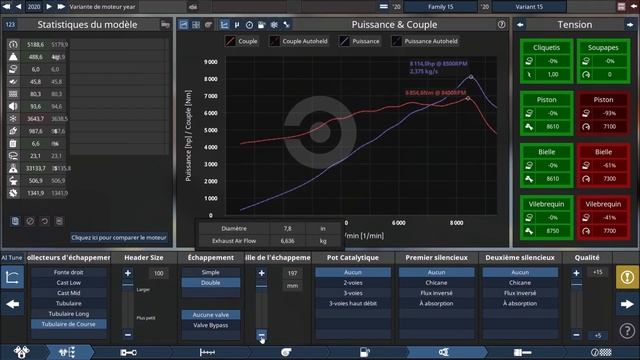
Task: Click the 123 statistics mode icon
Action: [x=10, y=24]
